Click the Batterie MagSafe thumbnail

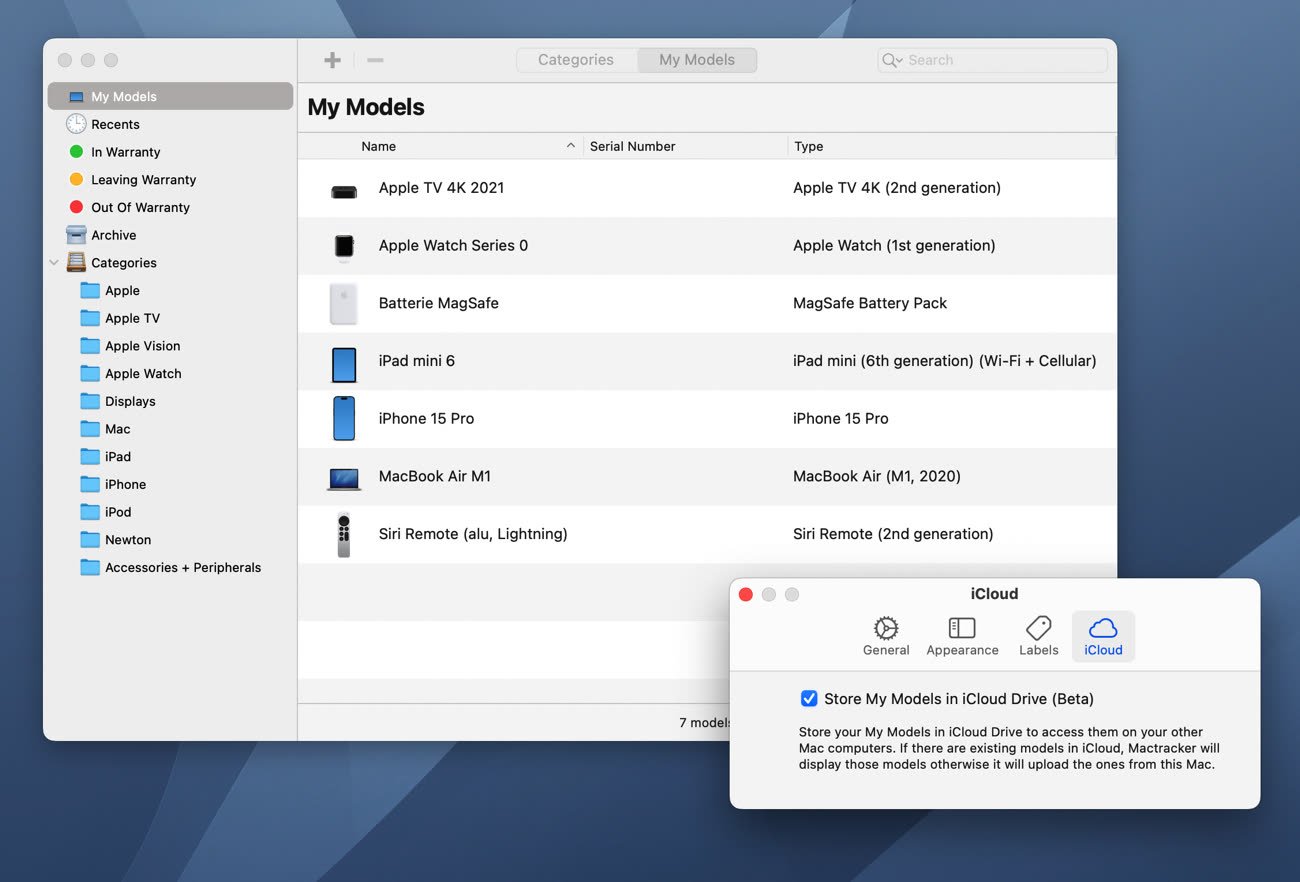(x=344, y=304)
